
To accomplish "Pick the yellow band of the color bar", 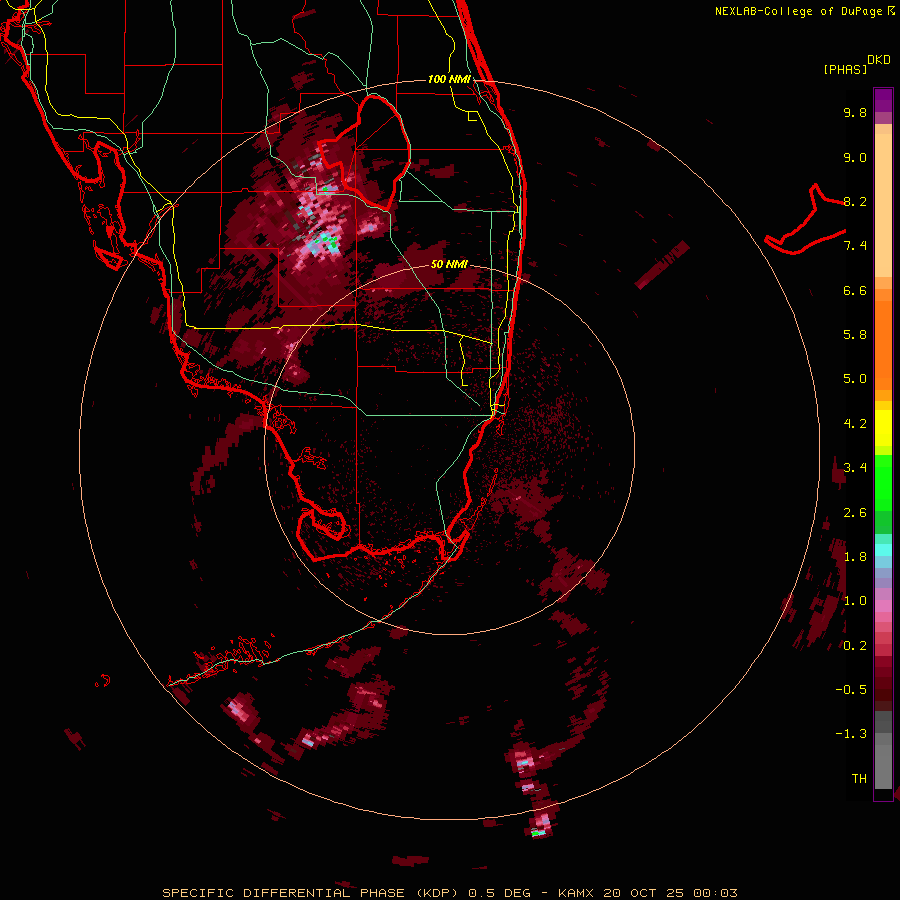I will pyautogui.click(x=883, y=428).
